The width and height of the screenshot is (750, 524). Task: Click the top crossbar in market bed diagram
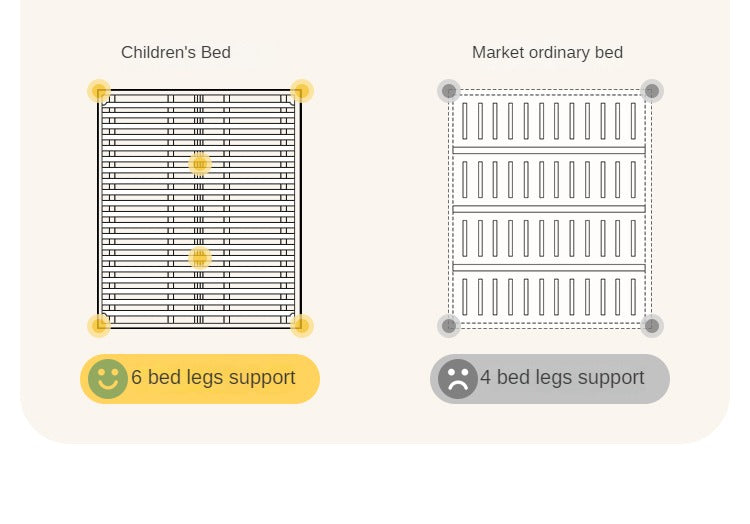coord(550,150)
